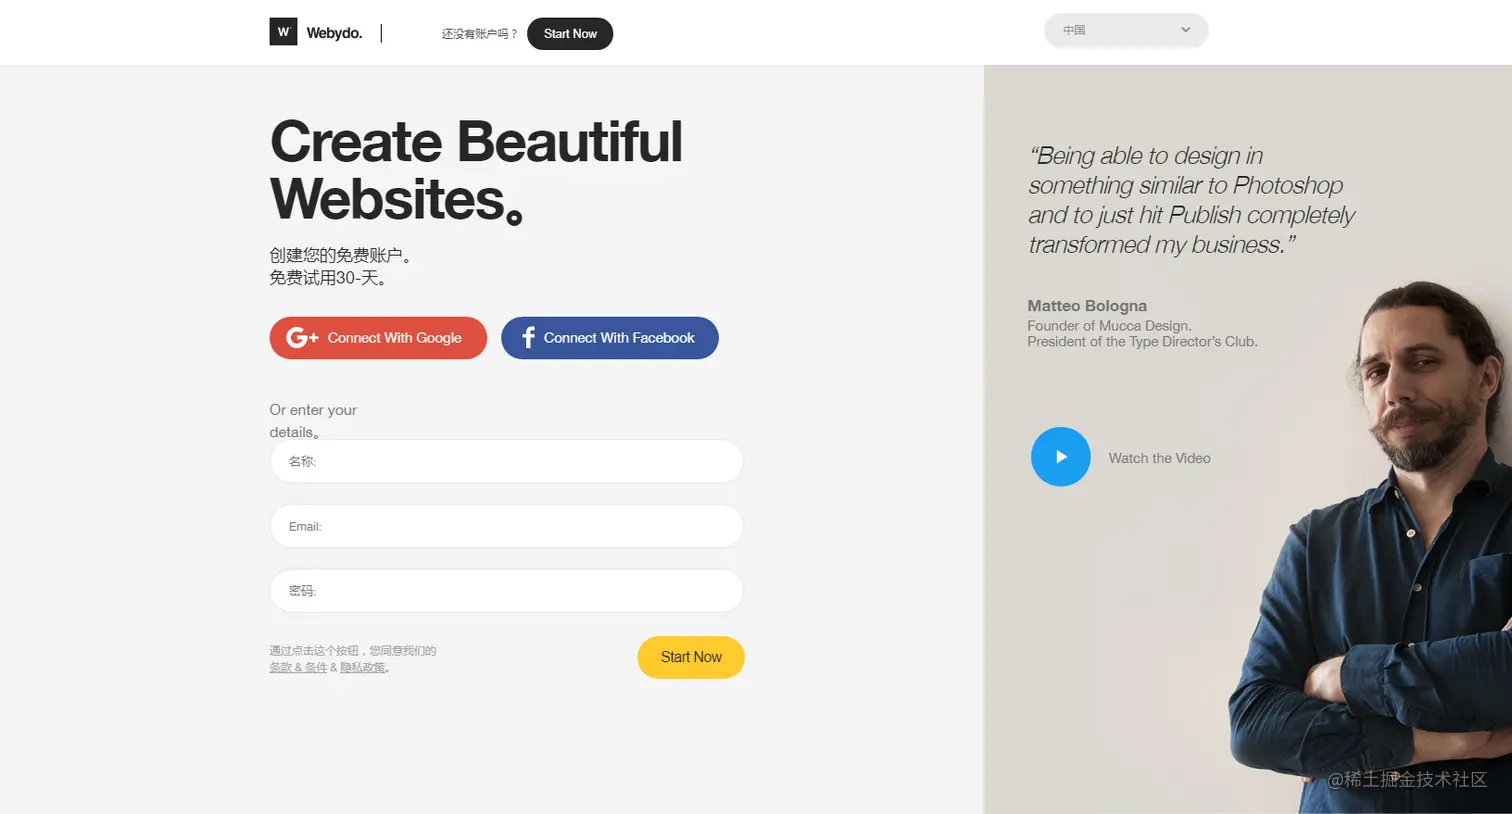This screenshot has height=814, width=1512.
Task: Open the 中国 country dropdown
Action: (1125, 30)
